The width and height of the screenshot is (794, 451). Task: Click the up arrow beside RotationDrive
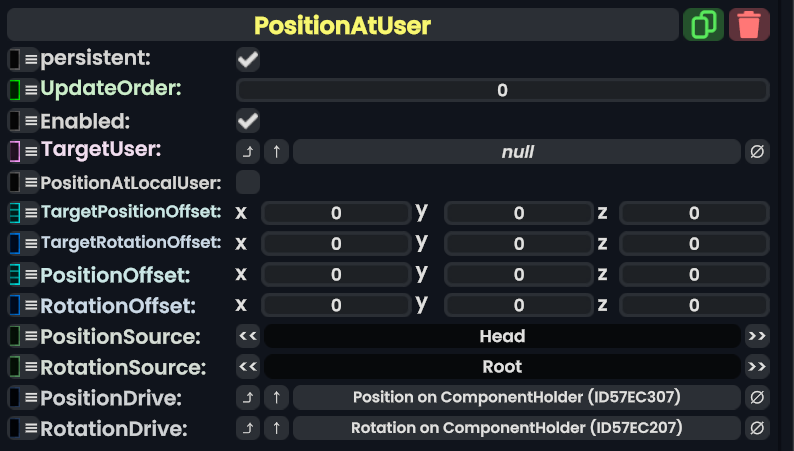pyautogui.click(x=277, y=429)
